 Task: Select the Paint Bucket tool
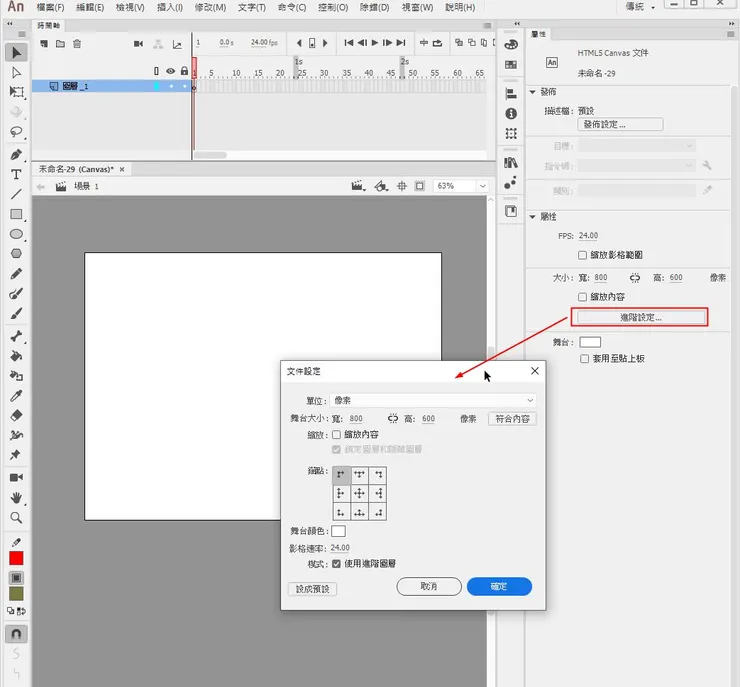[16, 356]
